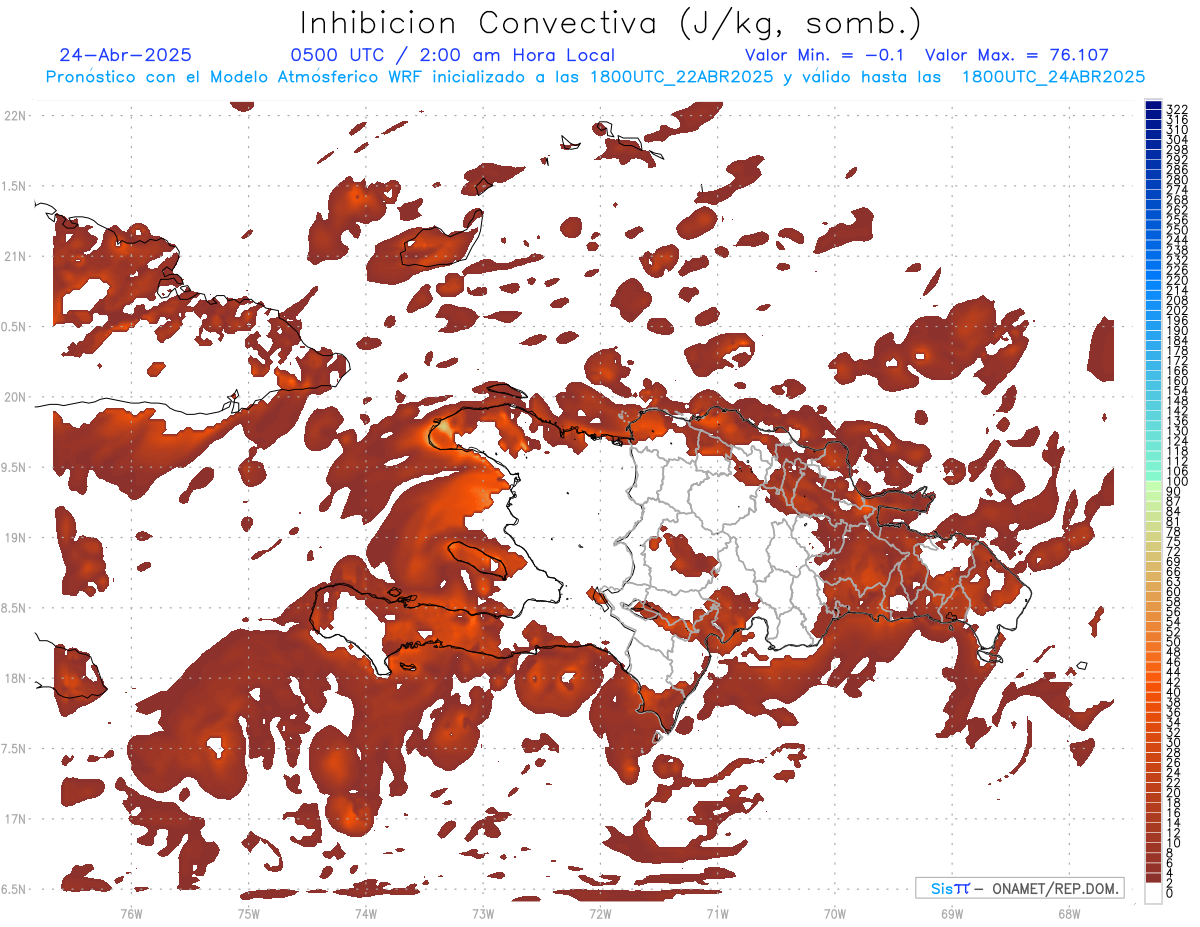The image size is (1200, 927).
Task: Click the '72W' longitude label
Action: 600,913
